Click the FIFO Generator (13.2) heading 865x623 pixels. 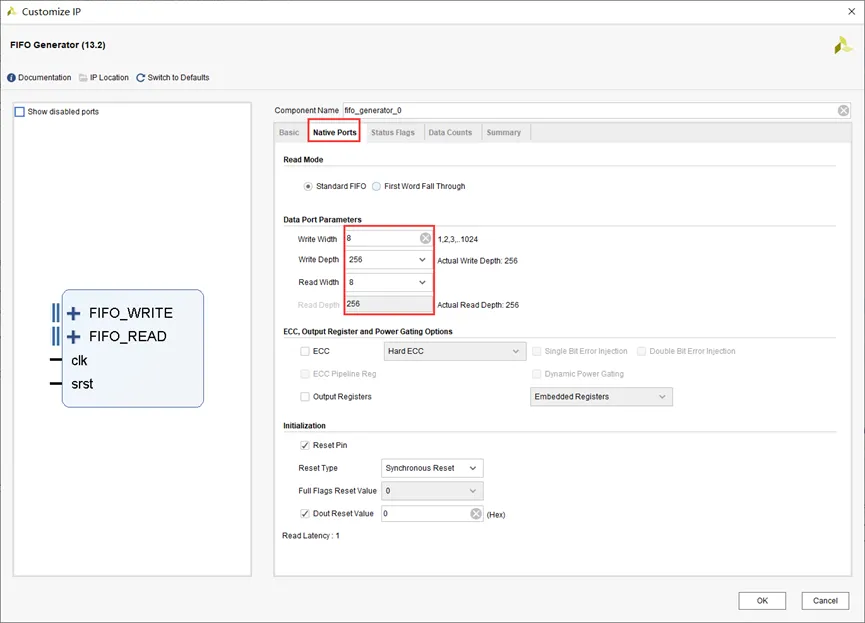click(58, 45)
